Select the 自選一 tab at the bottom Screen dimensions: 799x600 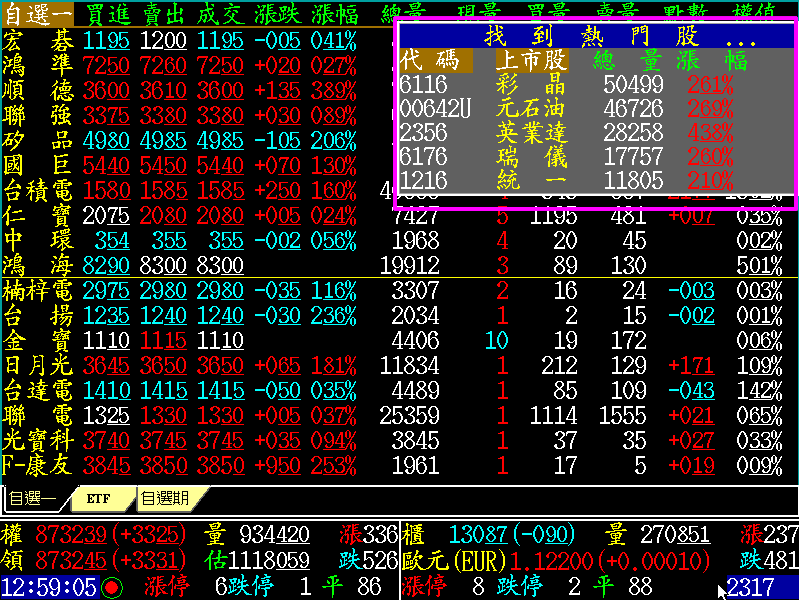33,497
